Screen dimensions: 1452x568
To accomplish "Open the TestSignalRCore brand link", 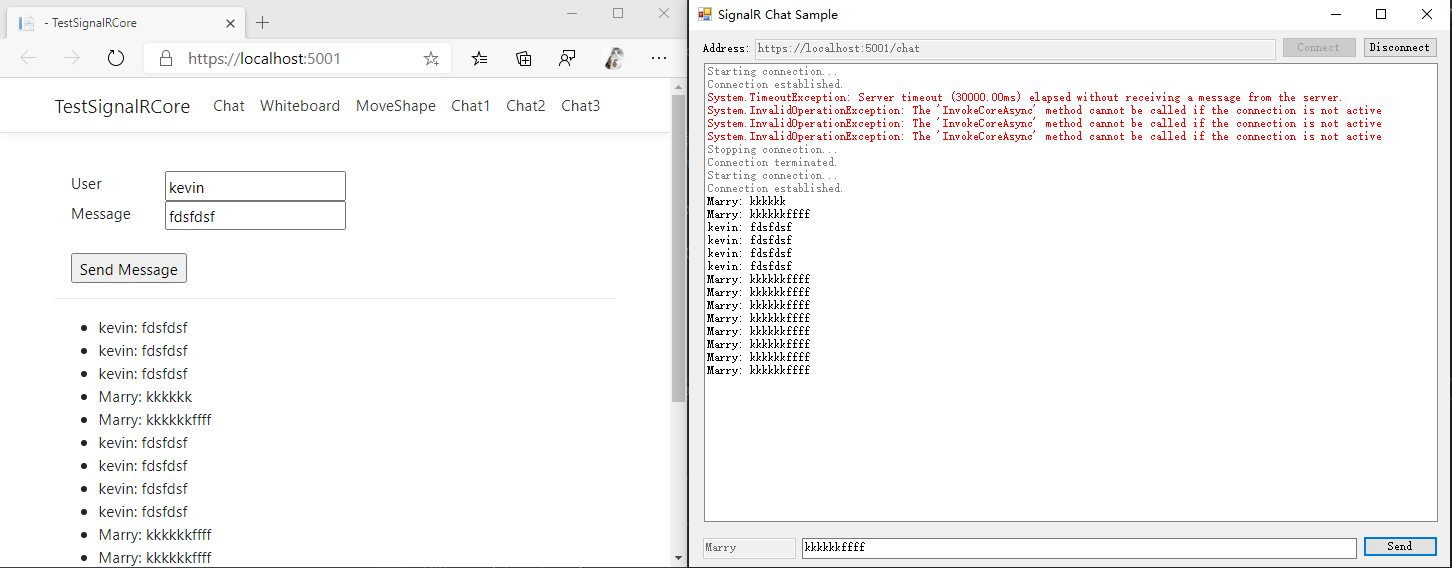I will (x=122, y=106).
